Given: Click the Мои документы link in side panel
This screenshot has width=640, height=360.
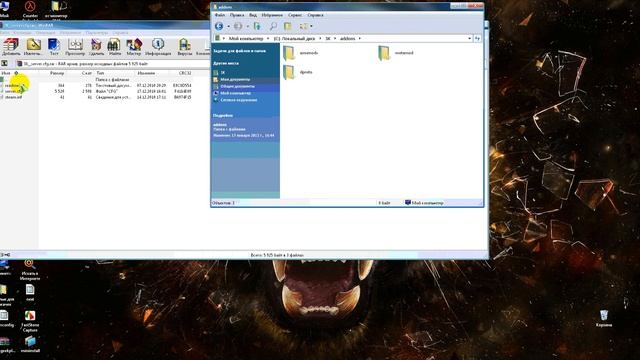Looking at the screenshot, I should [x=235, y=80].
